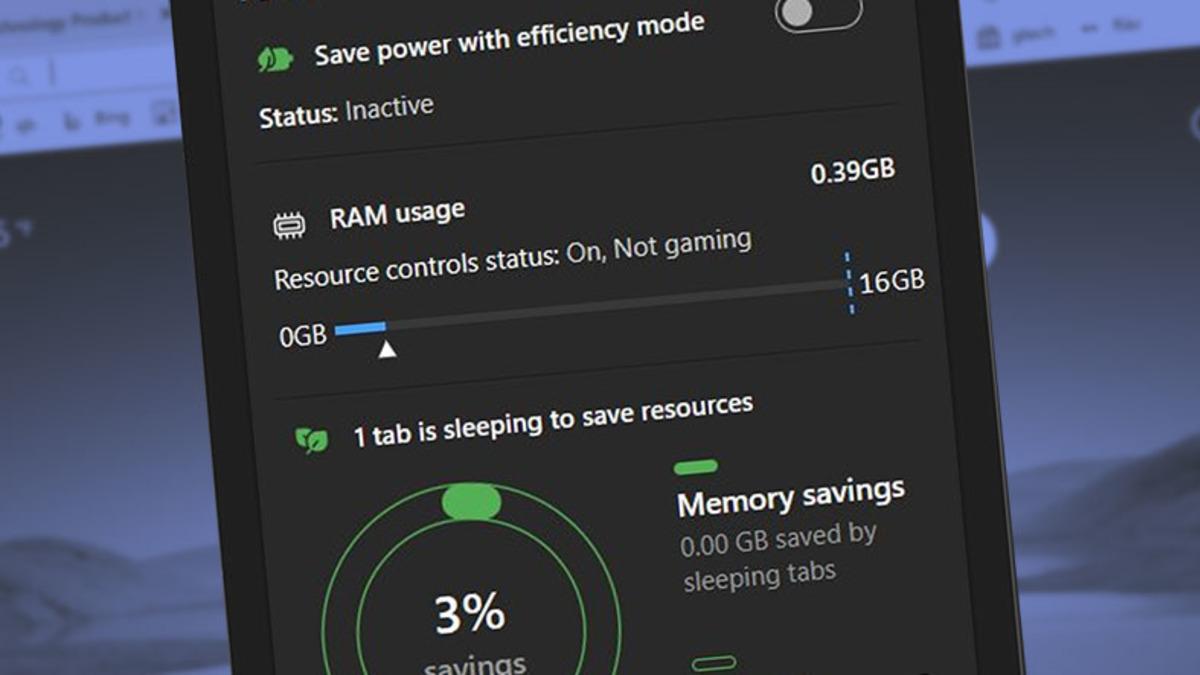Viewport: 1200px width, 675px height.
Task: Click the 3% savings ring center
Action: (x=470, y=617)
